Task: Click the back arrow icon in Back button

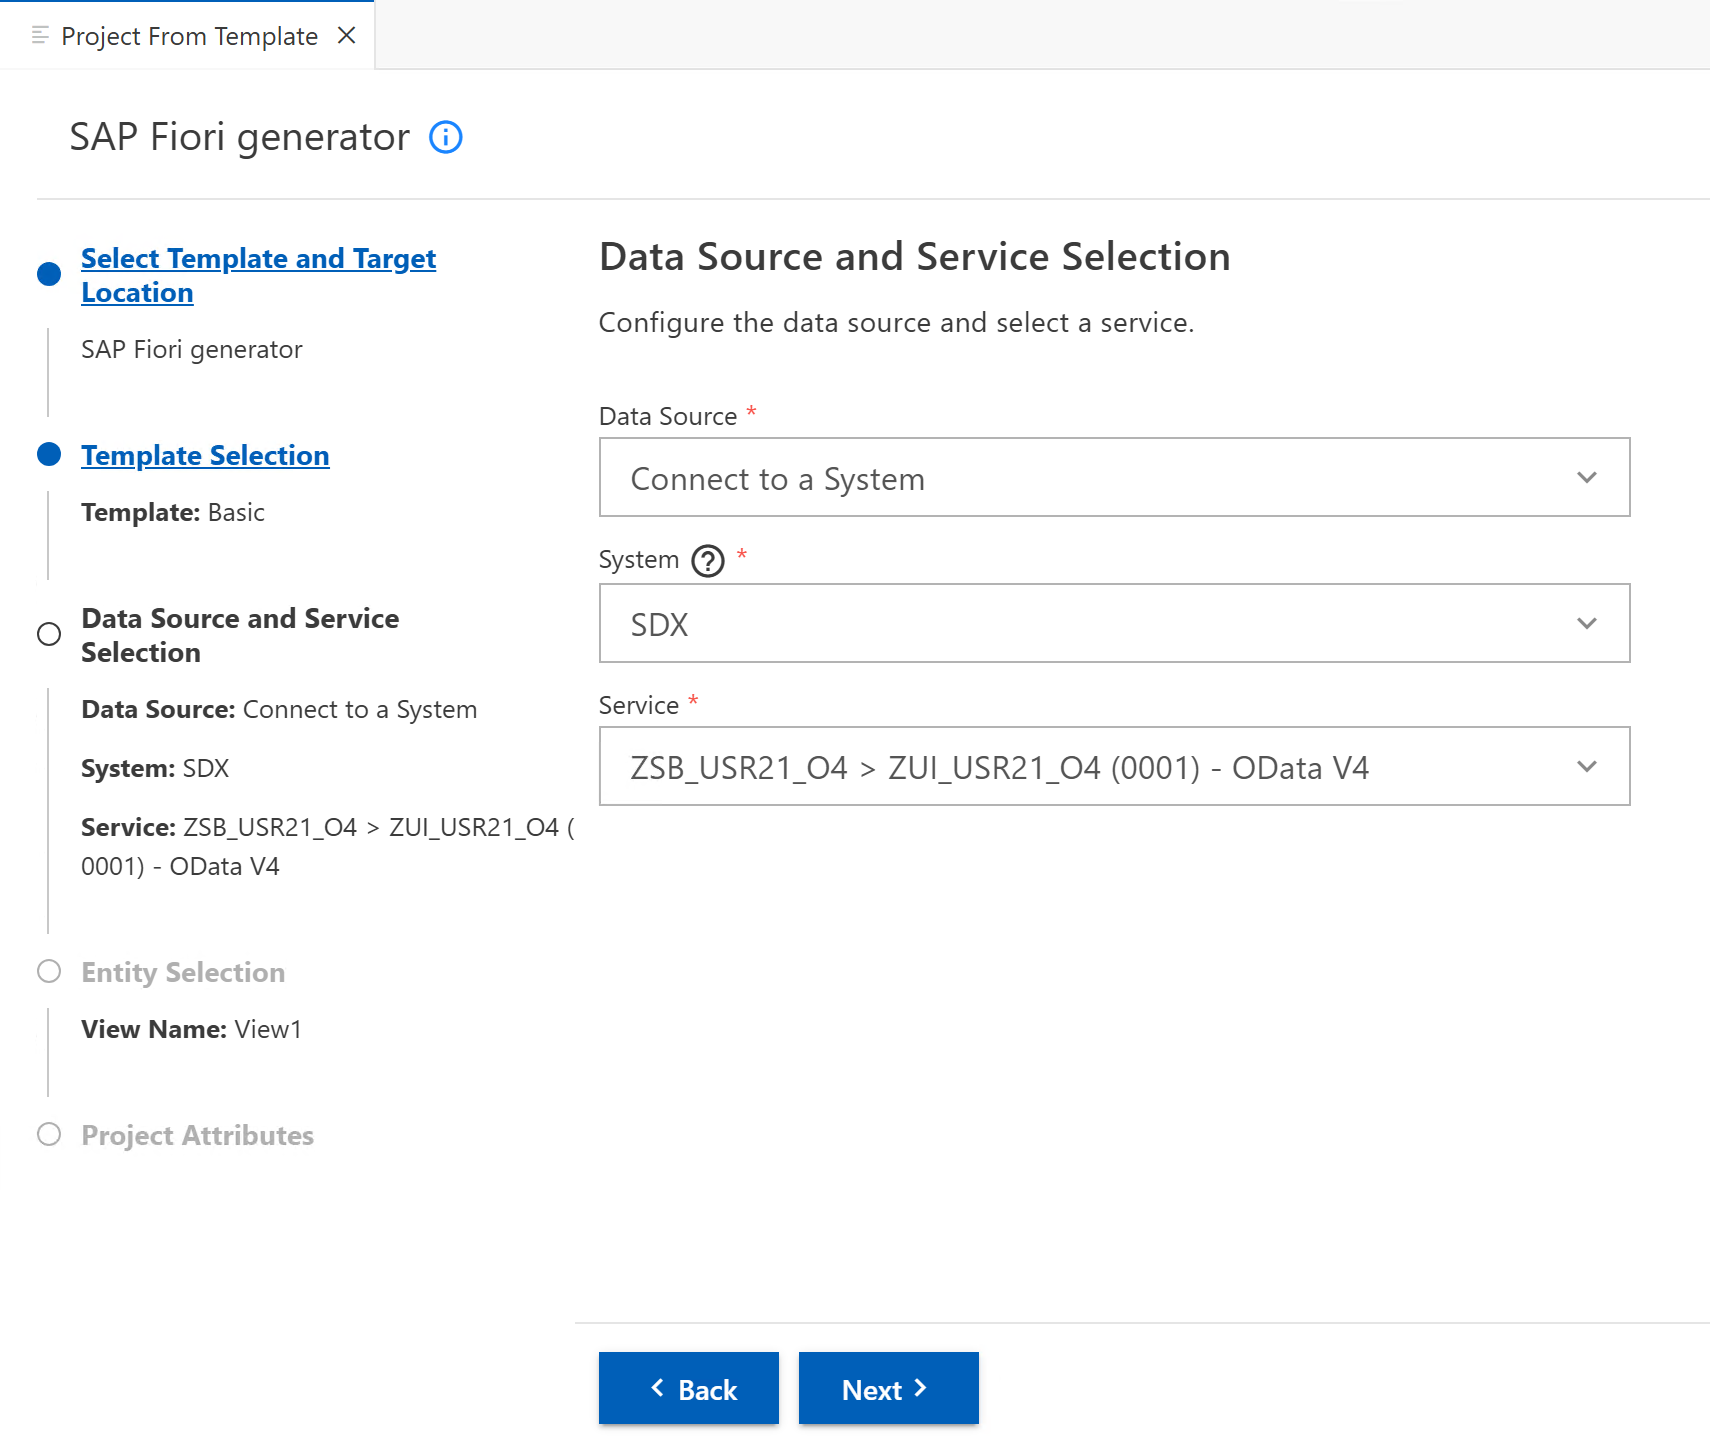Action: click(x=657, y=1388)
